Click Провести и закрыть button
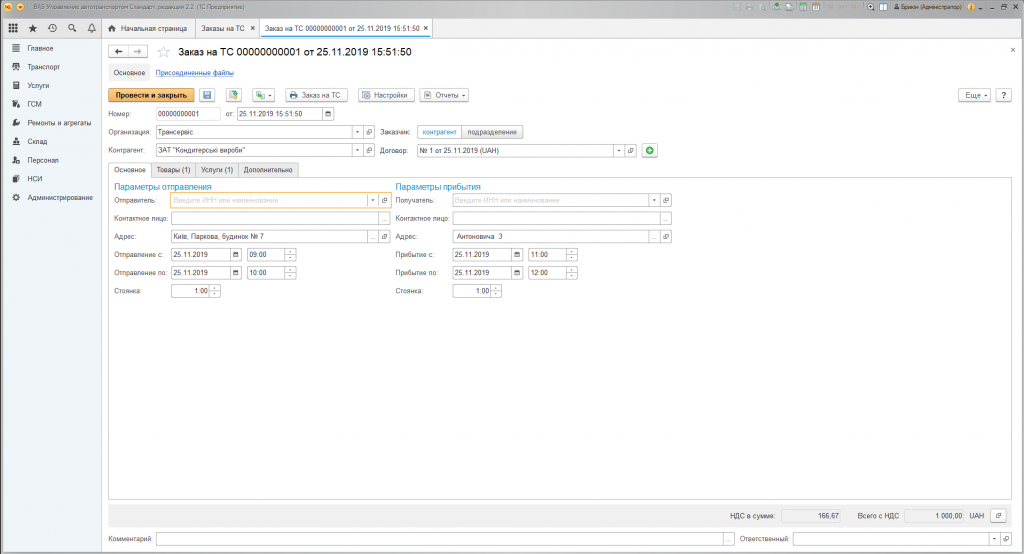 151,95
